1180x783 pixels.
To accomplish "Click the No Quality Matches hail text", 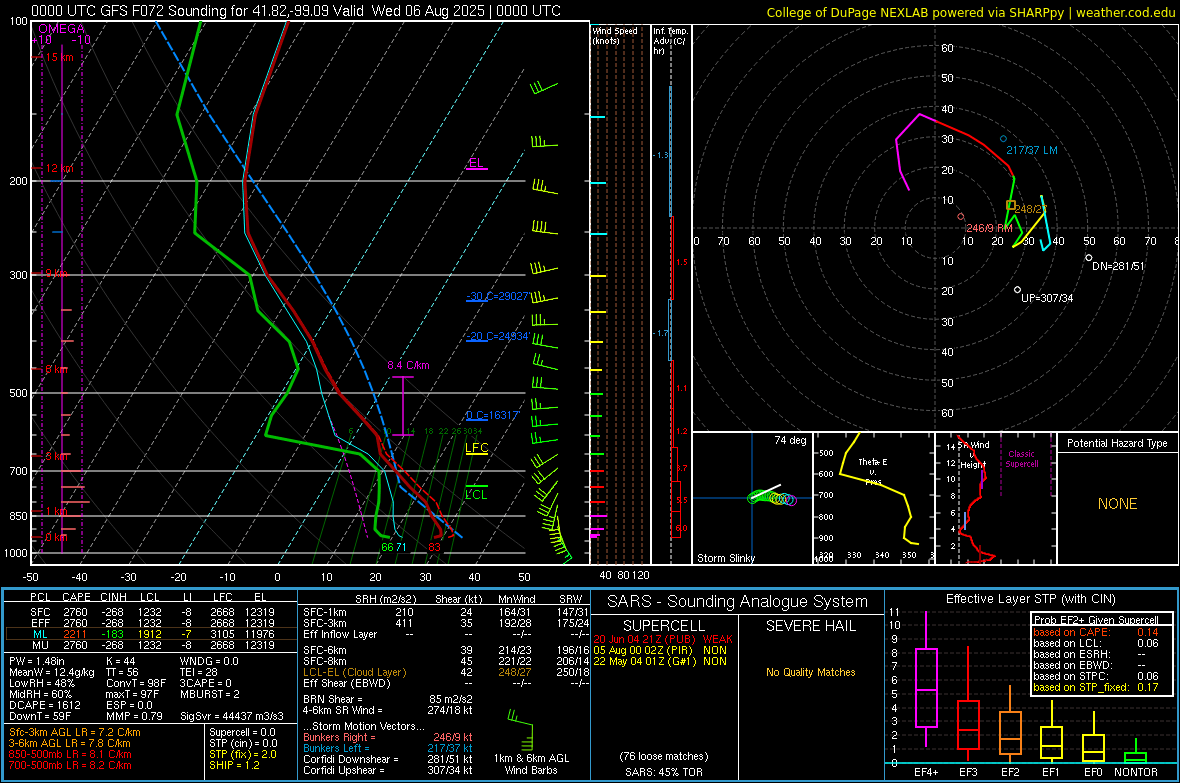I will coord(810,672).
